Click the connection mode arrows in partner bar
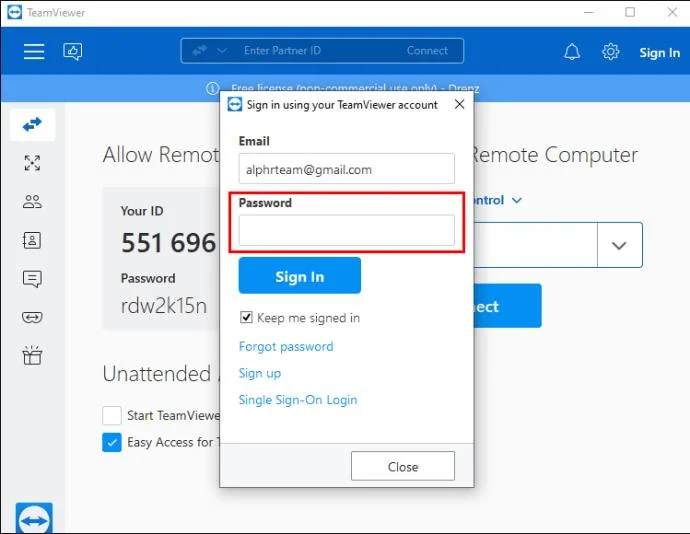This screenshot has height=534, width=690. (x=199, y=51)
